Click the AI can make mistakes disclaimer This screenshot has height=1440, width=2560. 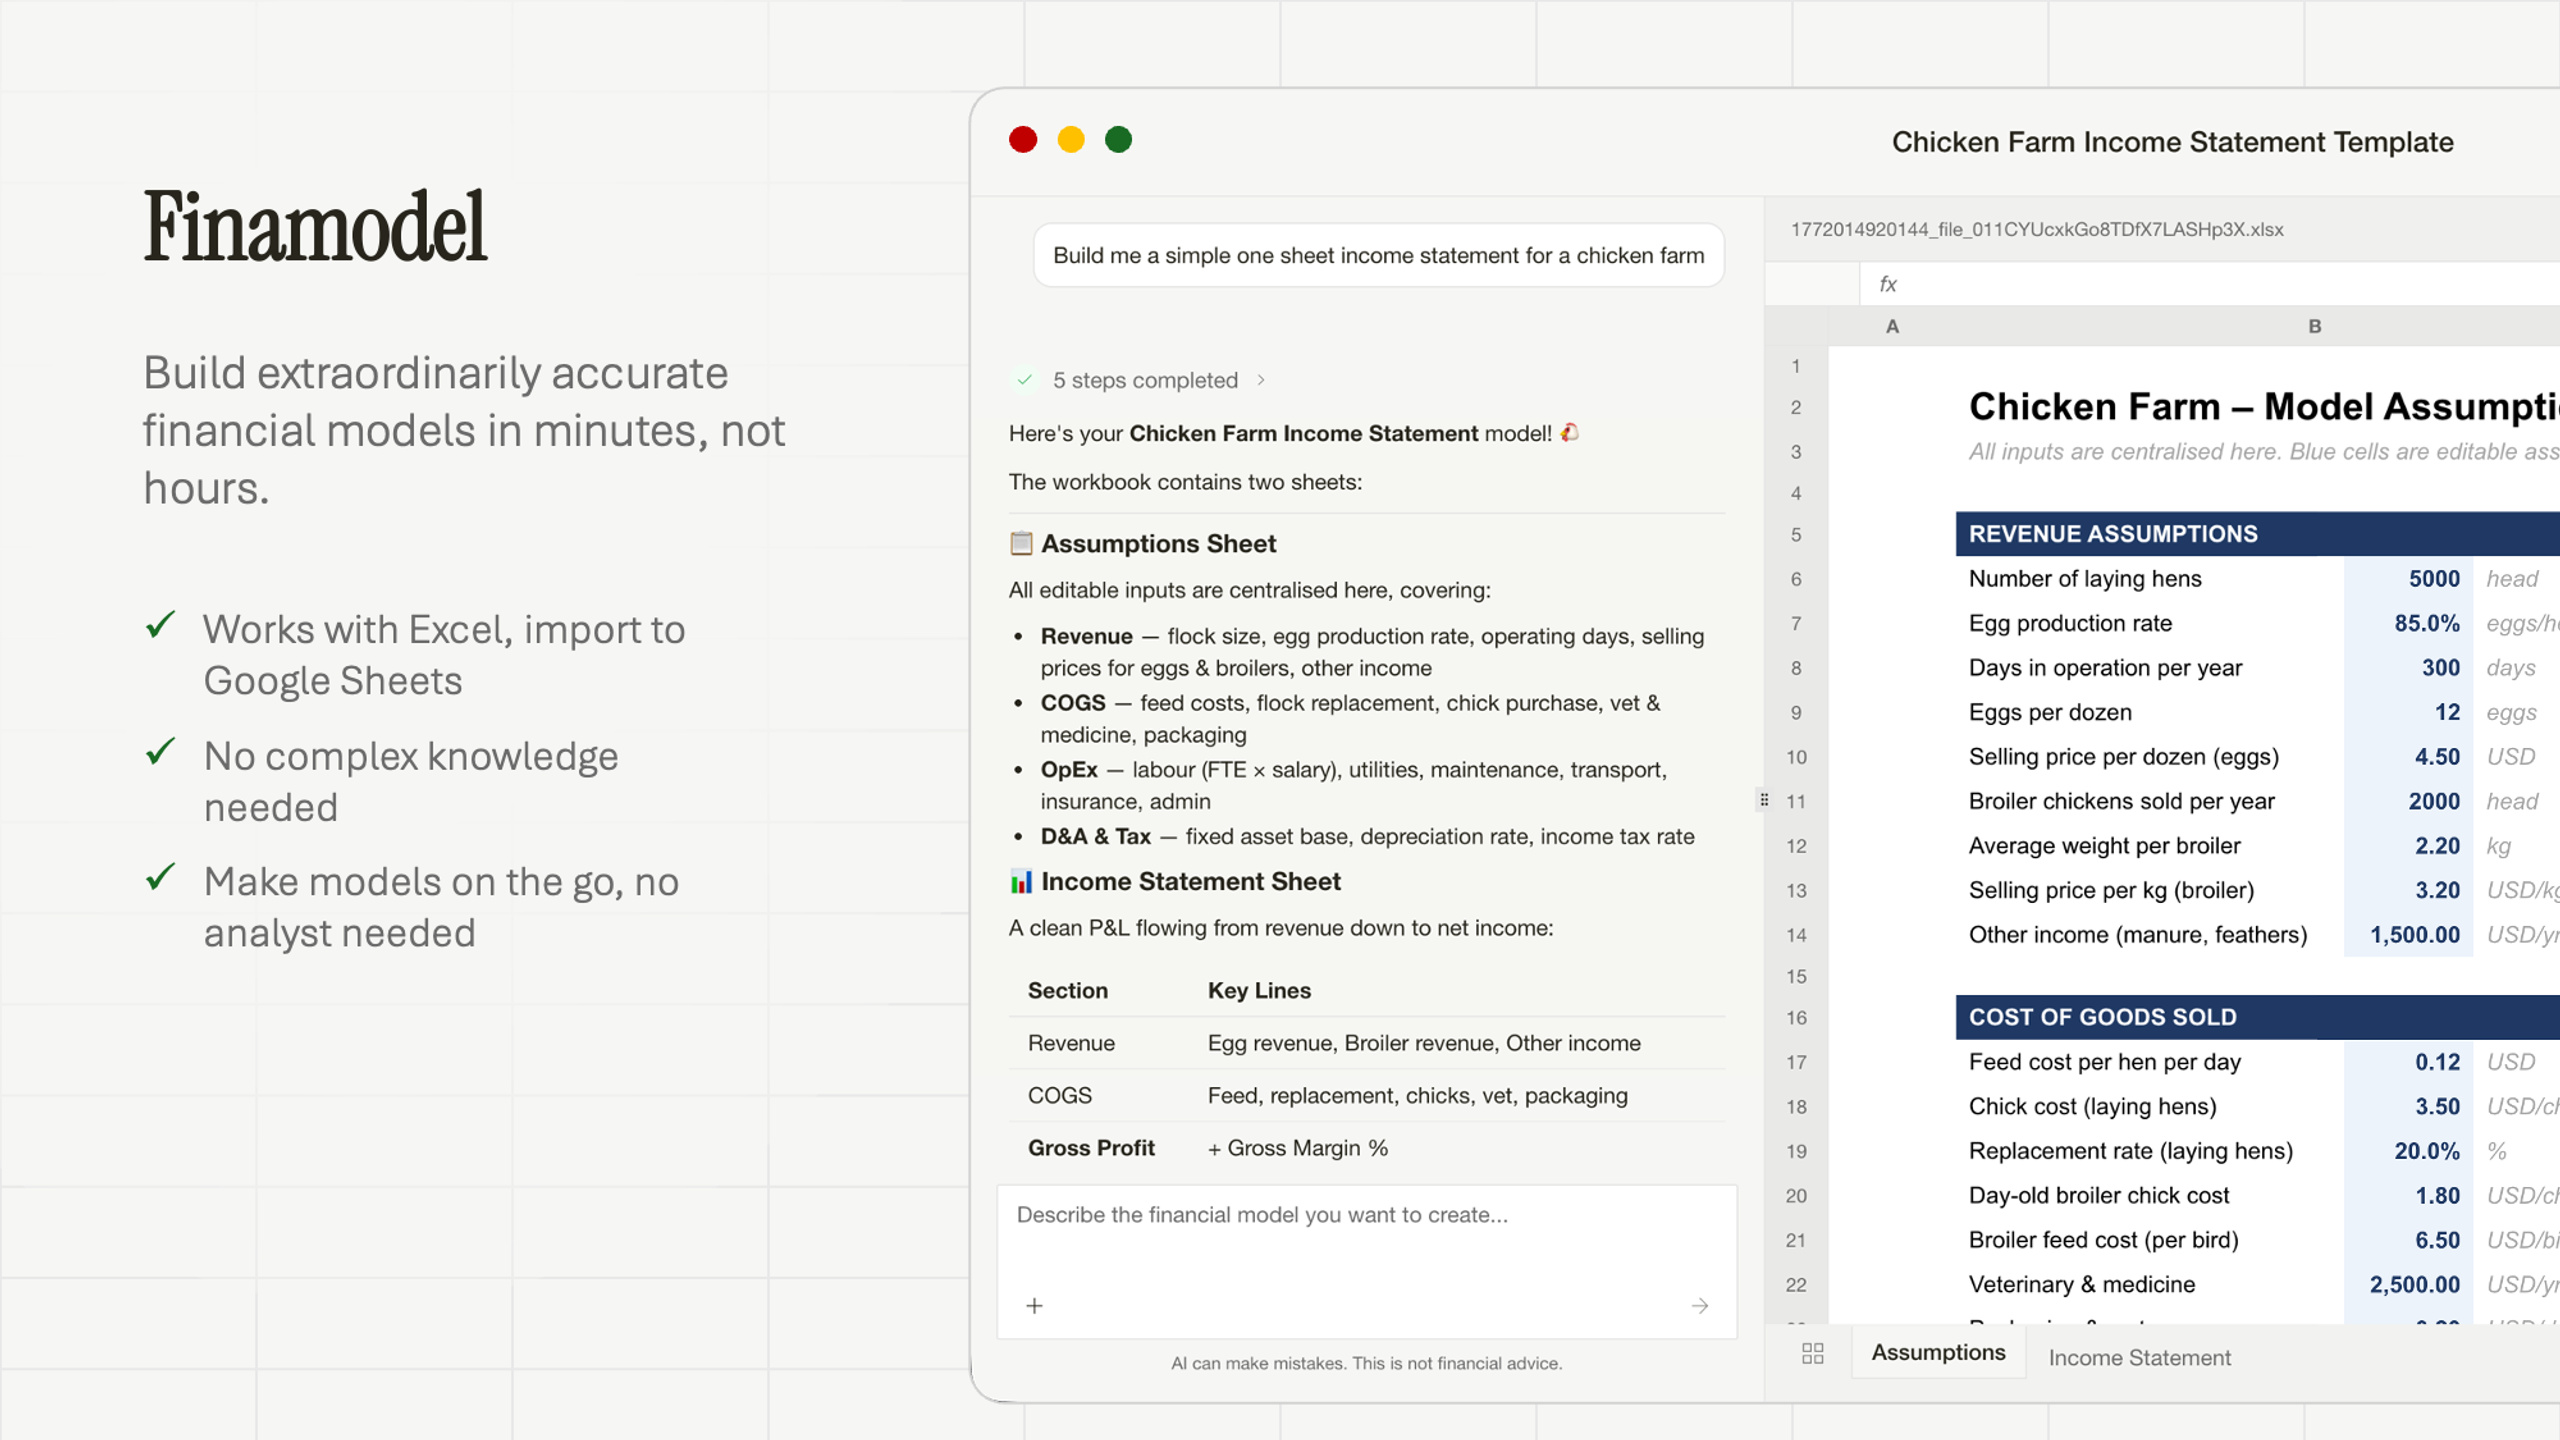click(x=1366, y=1363)
